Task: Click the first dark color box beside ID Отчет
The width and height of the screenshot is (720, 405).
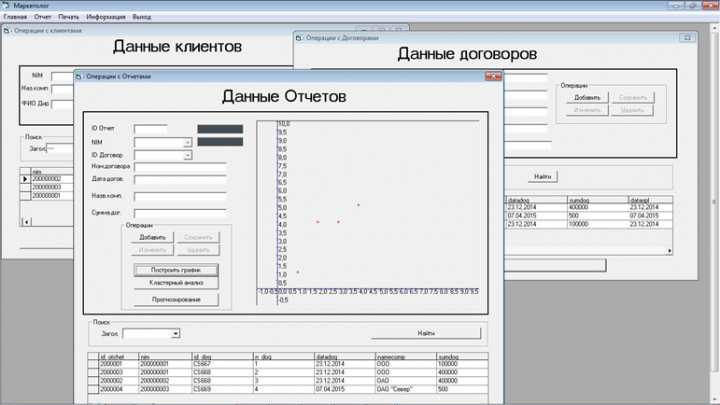Action: (x=220, y=129)
